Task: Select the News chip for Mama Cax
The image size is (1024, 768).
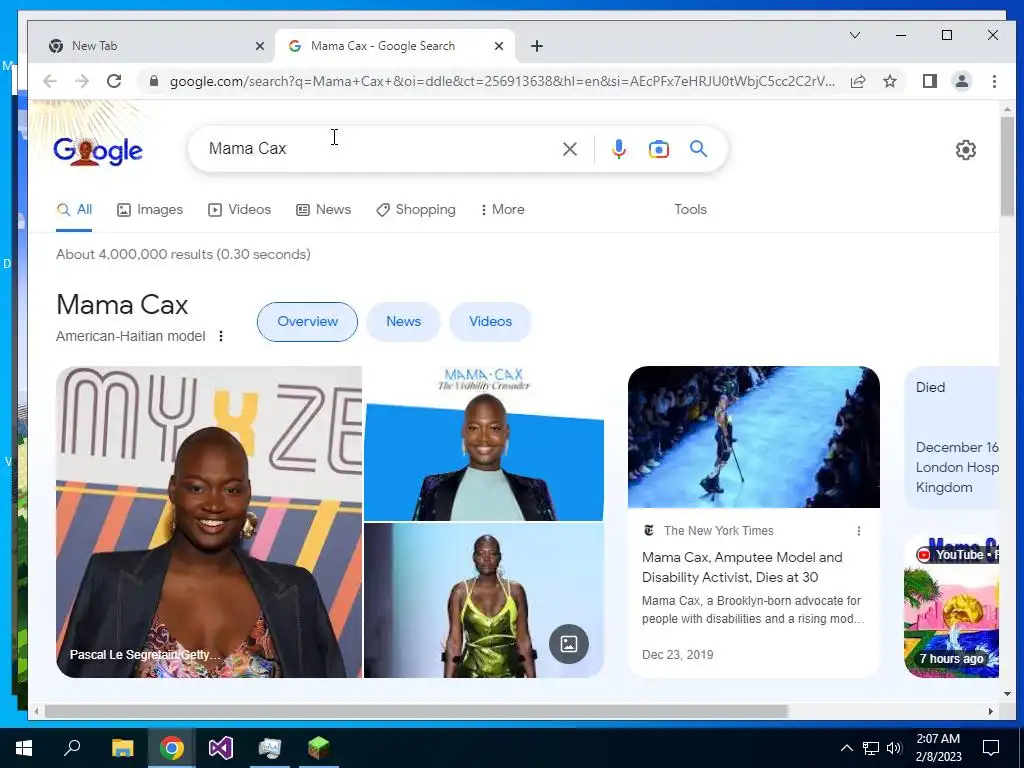Action: tap(403, 321)
